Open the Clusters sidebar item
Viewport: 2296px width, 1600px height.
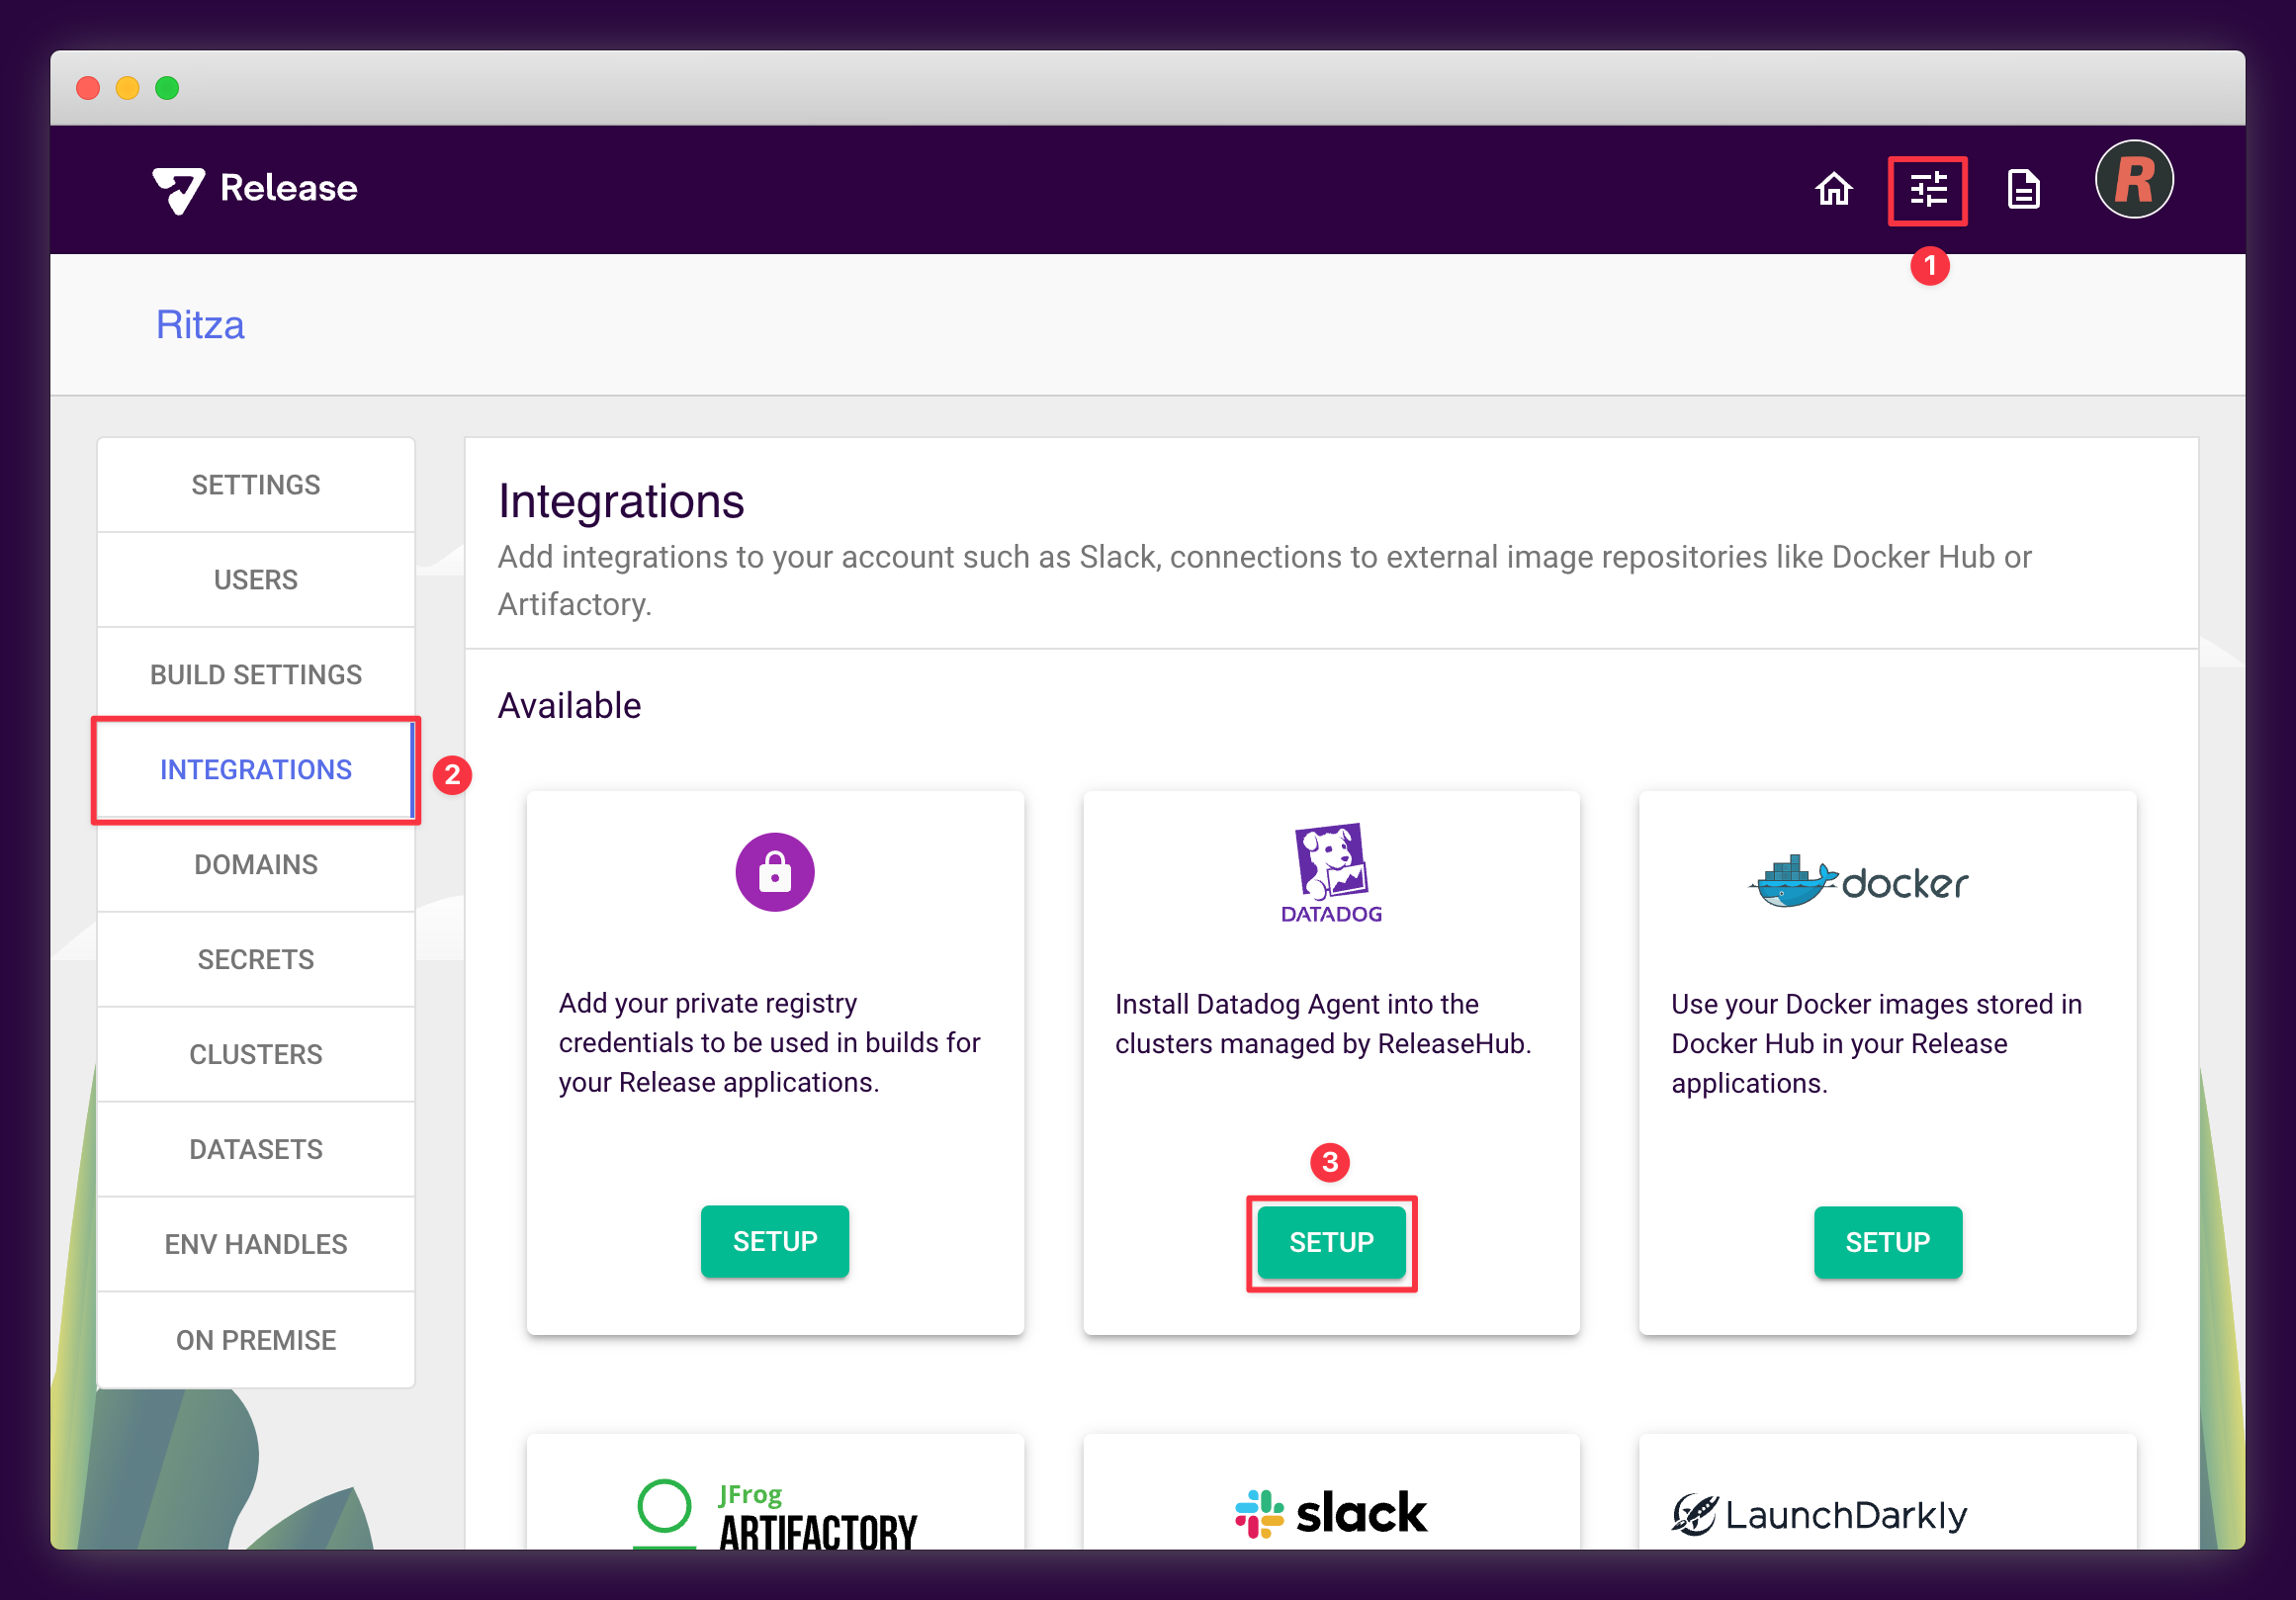[x=256, y=1055]
